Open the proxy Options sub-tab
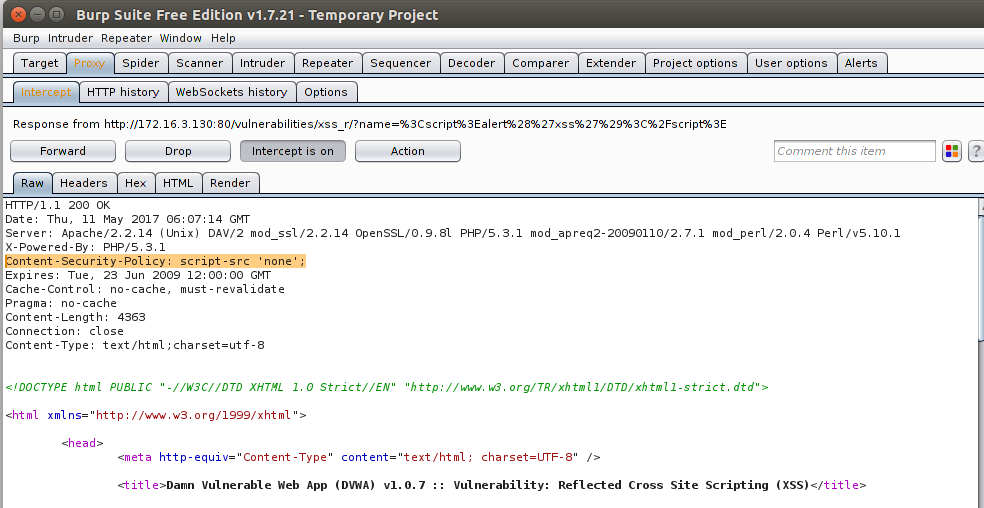Screen dimensions: 984x508 [x=326, y=92]
